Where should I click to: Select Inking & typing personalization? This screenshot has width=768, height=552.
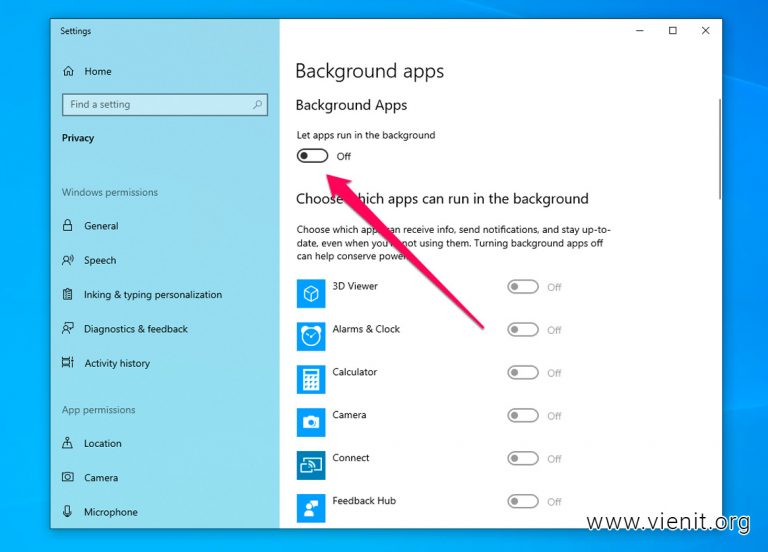pos(152,295)
